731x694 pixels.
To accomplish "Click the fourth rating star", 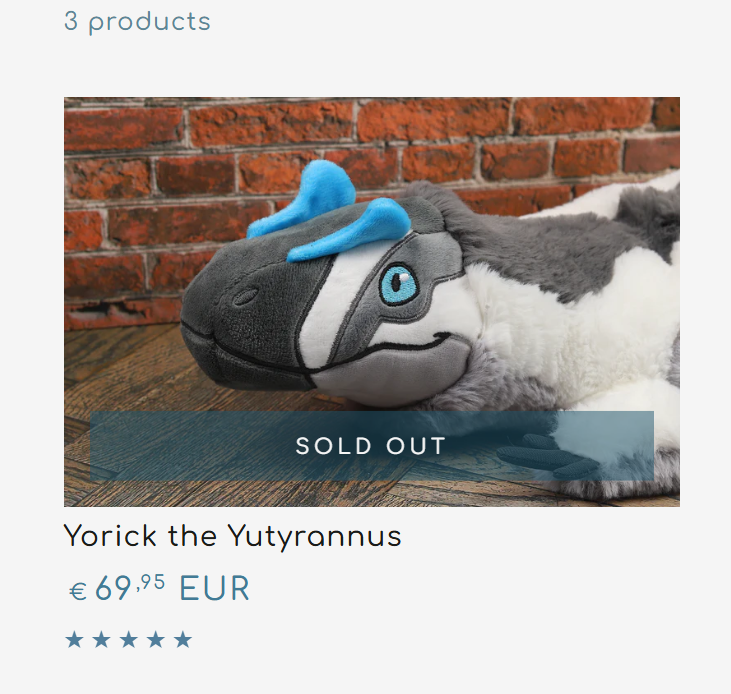I will (x=155, y=639).
